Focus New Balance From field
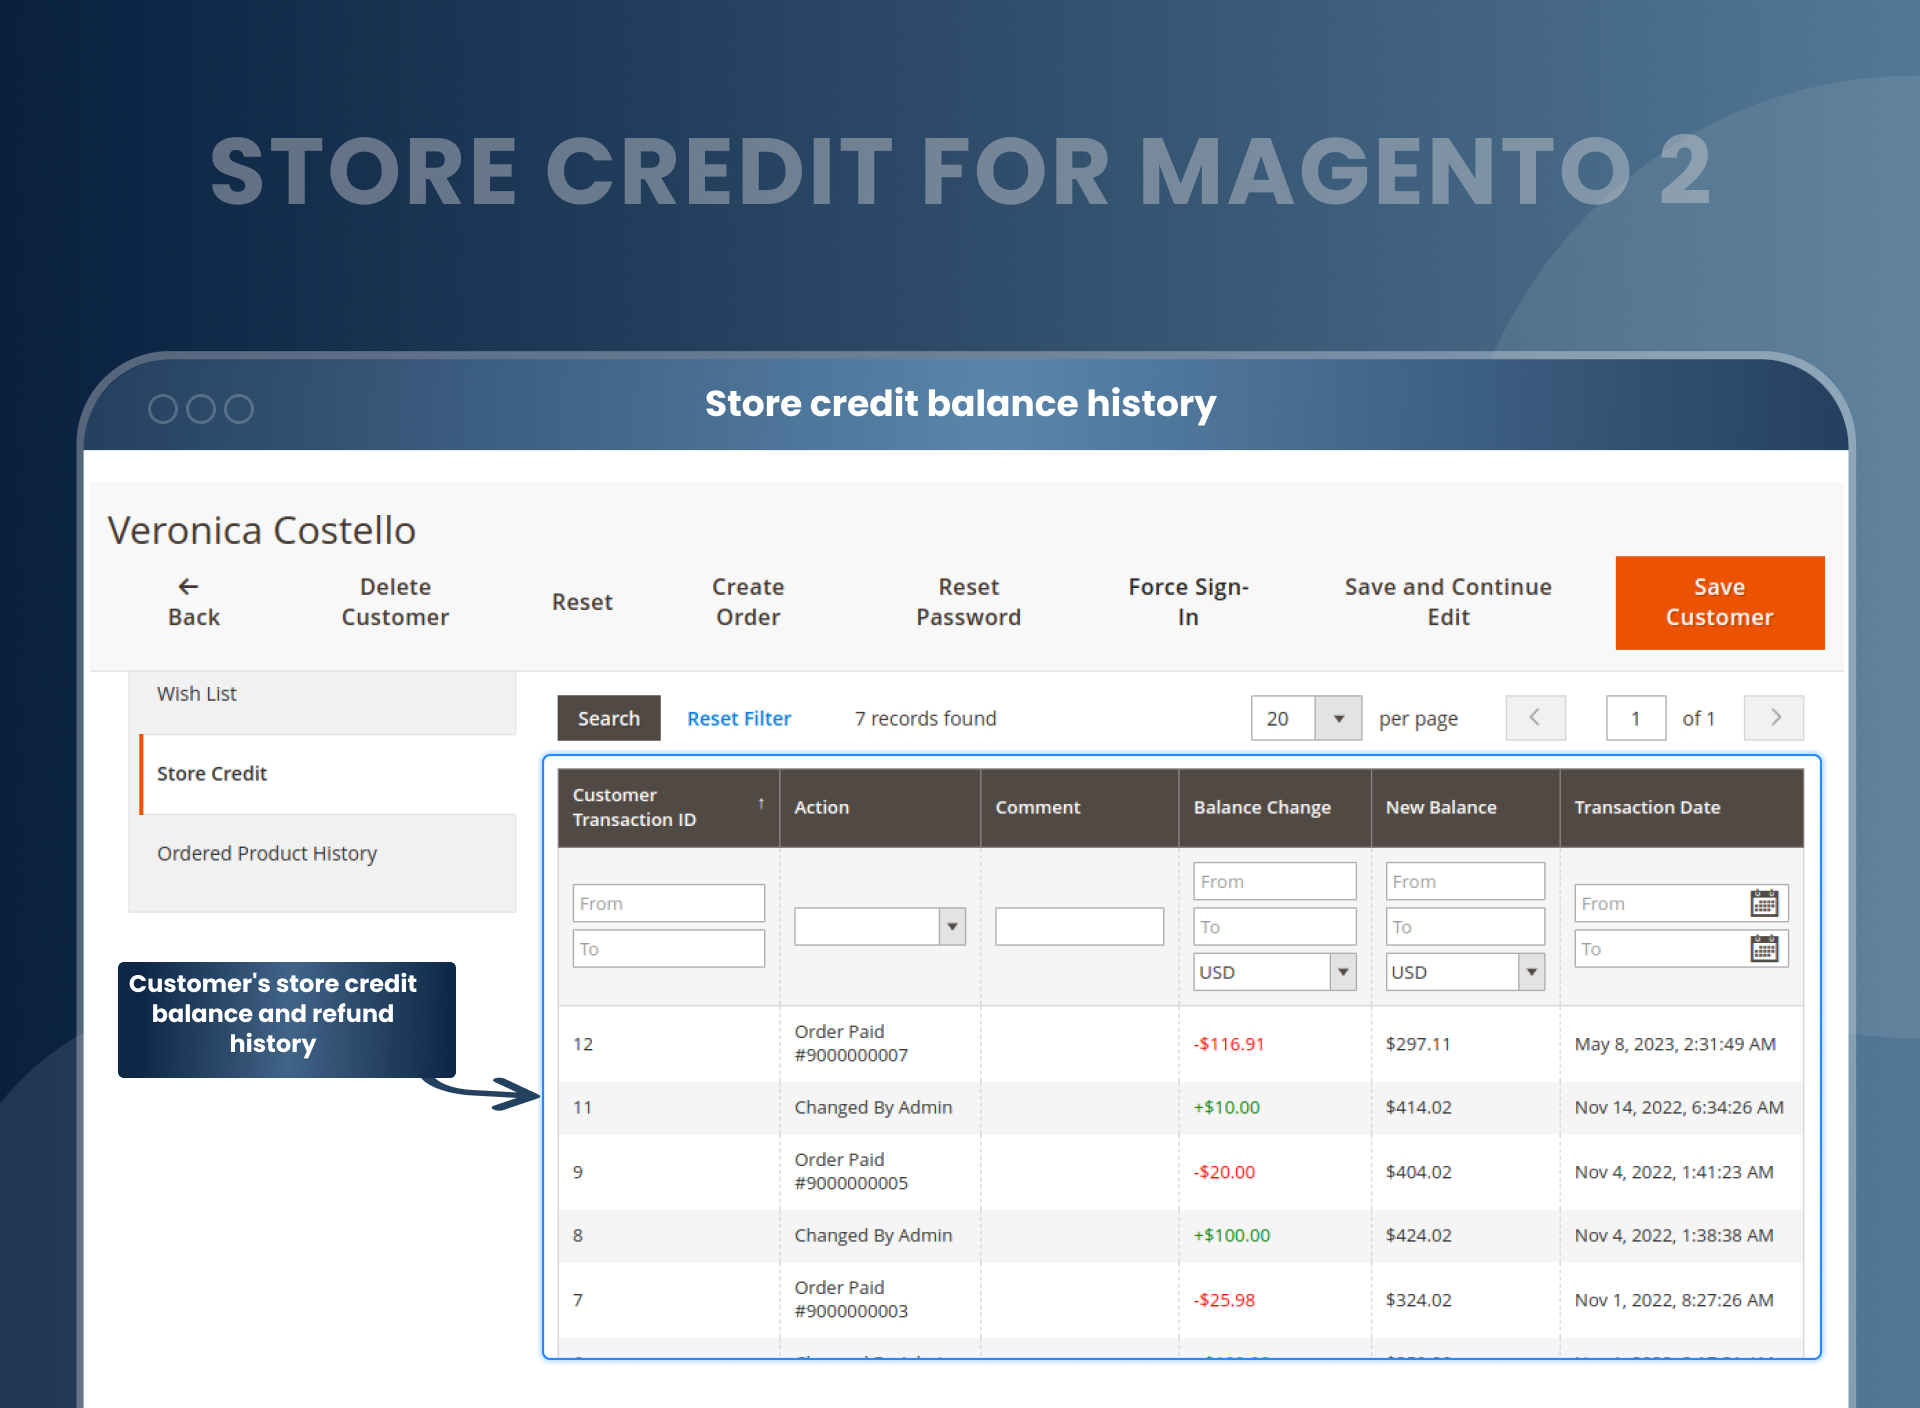 [x=1465, y=881]
